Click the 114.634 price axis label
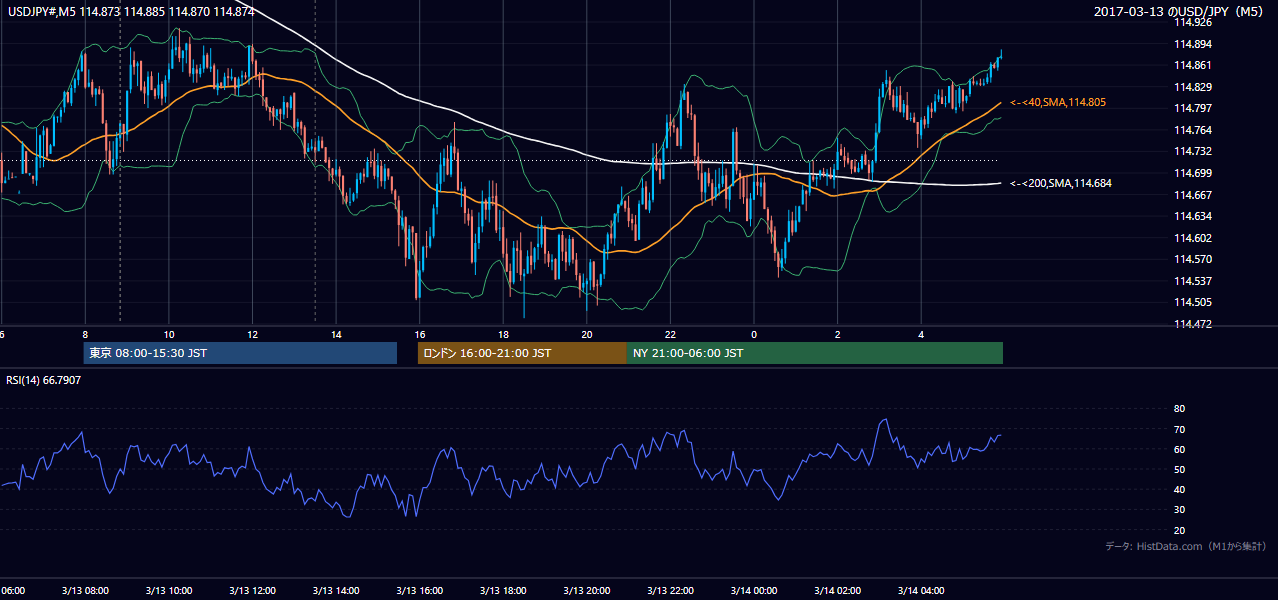Image resolution: width=1278 pixels, height=600 pixels. (1191, 216)
